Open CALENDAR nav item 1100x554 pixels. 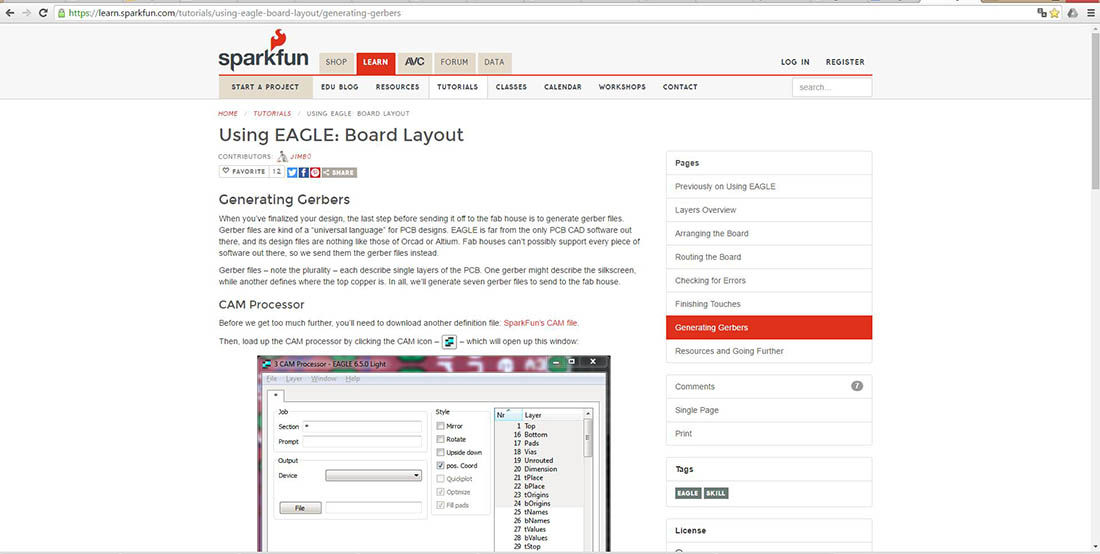pos(563,87)
